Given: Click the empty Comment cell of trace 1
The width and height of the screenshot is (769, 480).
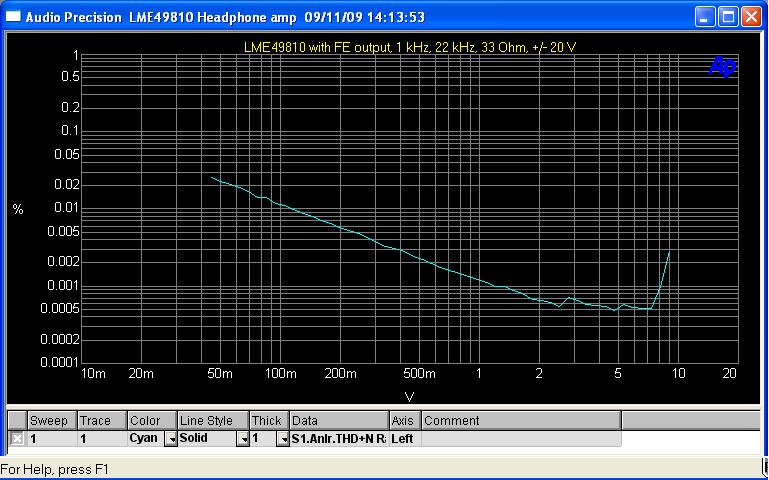Looking at the screenshot, I should click(x=521, y=439).
